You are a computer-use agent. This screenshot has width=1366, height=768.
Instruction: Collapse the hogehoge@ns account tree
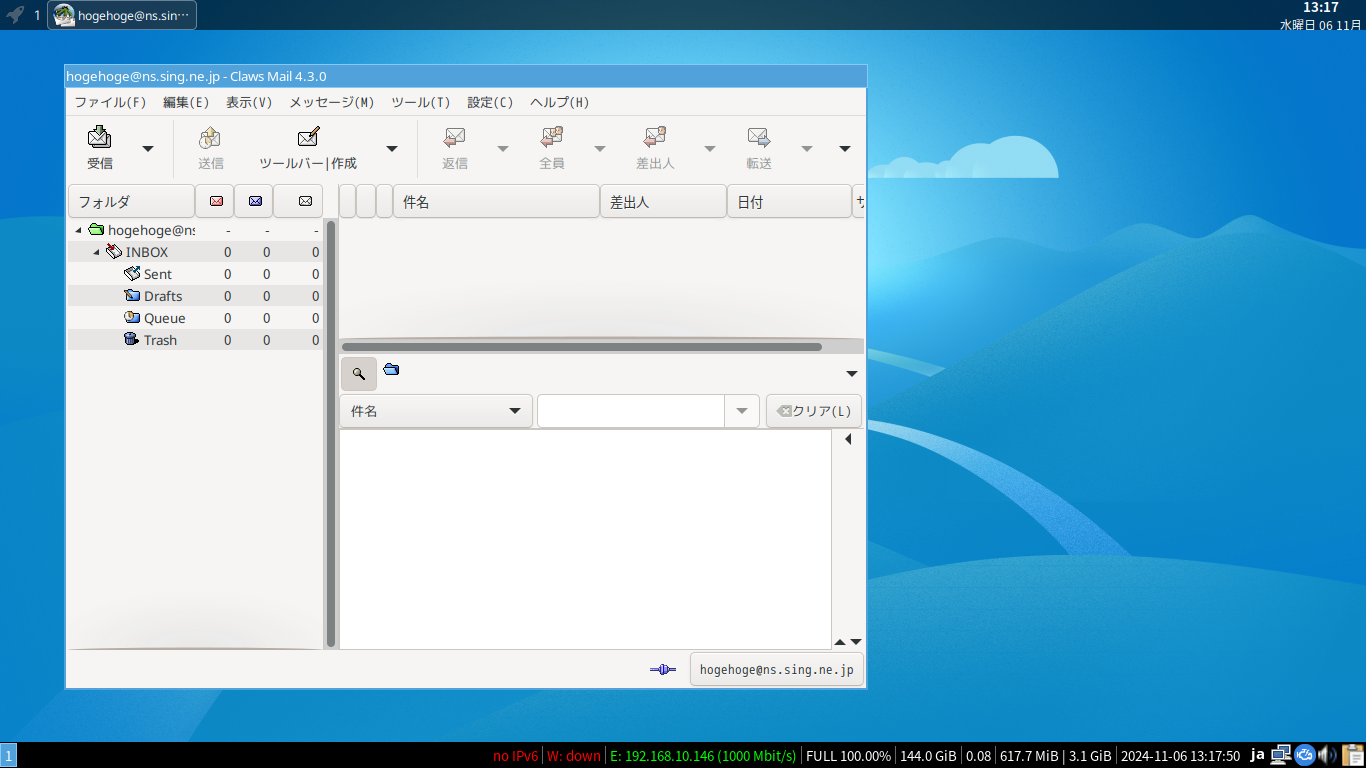79,230
